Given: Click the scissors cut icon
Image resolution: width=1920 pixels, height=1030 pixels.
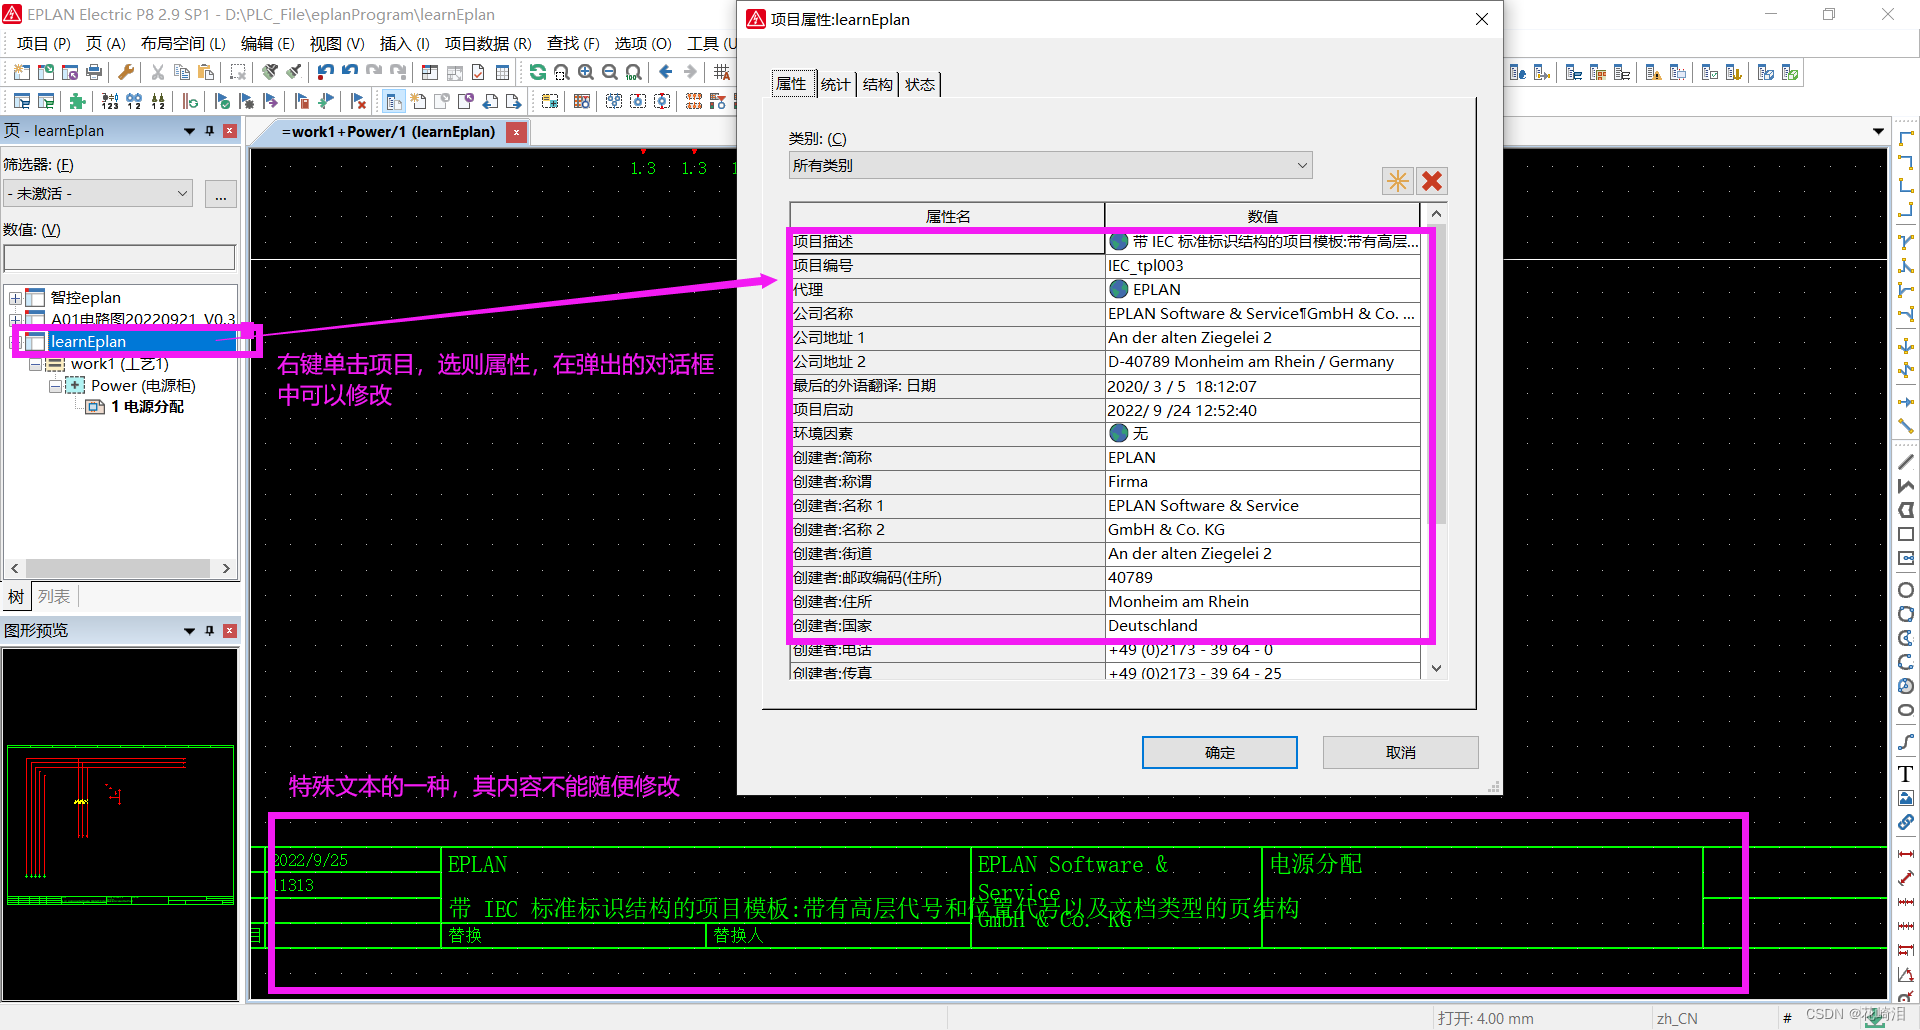Looking at the screenshot, I should (157, 72).
